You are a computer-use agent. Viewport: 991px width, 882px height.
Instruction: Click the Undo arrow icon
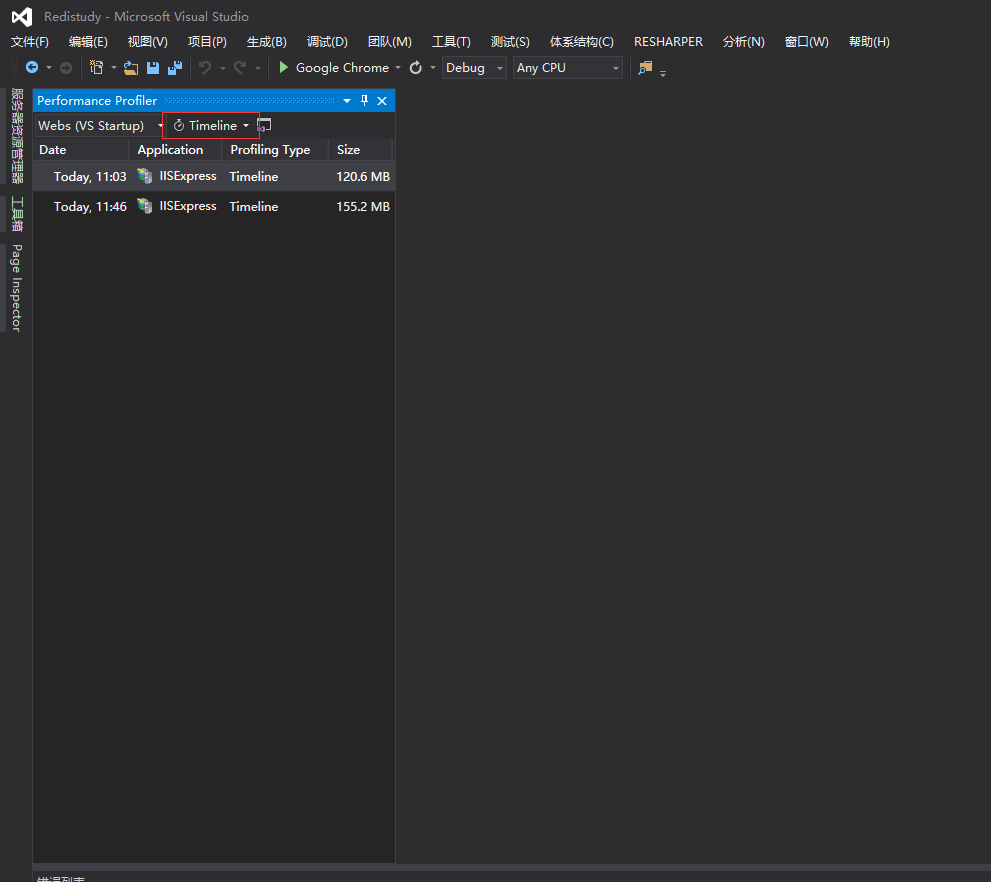tap(205, 67)
